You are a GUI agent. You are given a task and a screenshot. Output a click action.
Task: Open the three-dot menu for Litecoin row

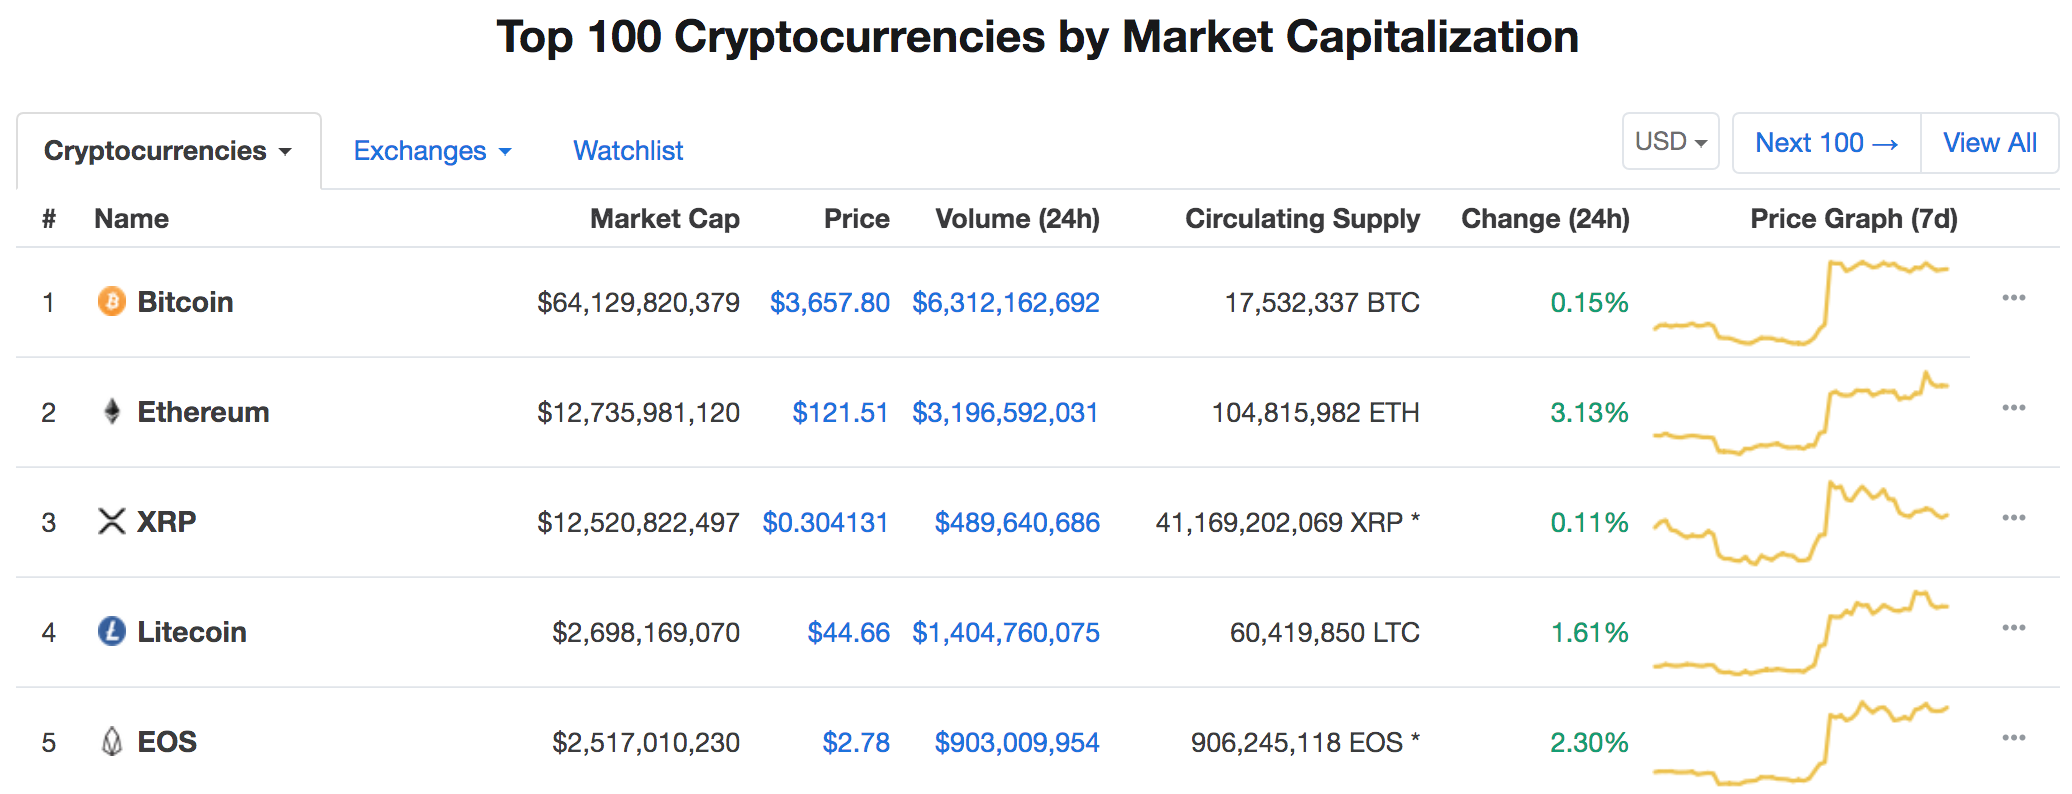click(x=2014, y=628)
